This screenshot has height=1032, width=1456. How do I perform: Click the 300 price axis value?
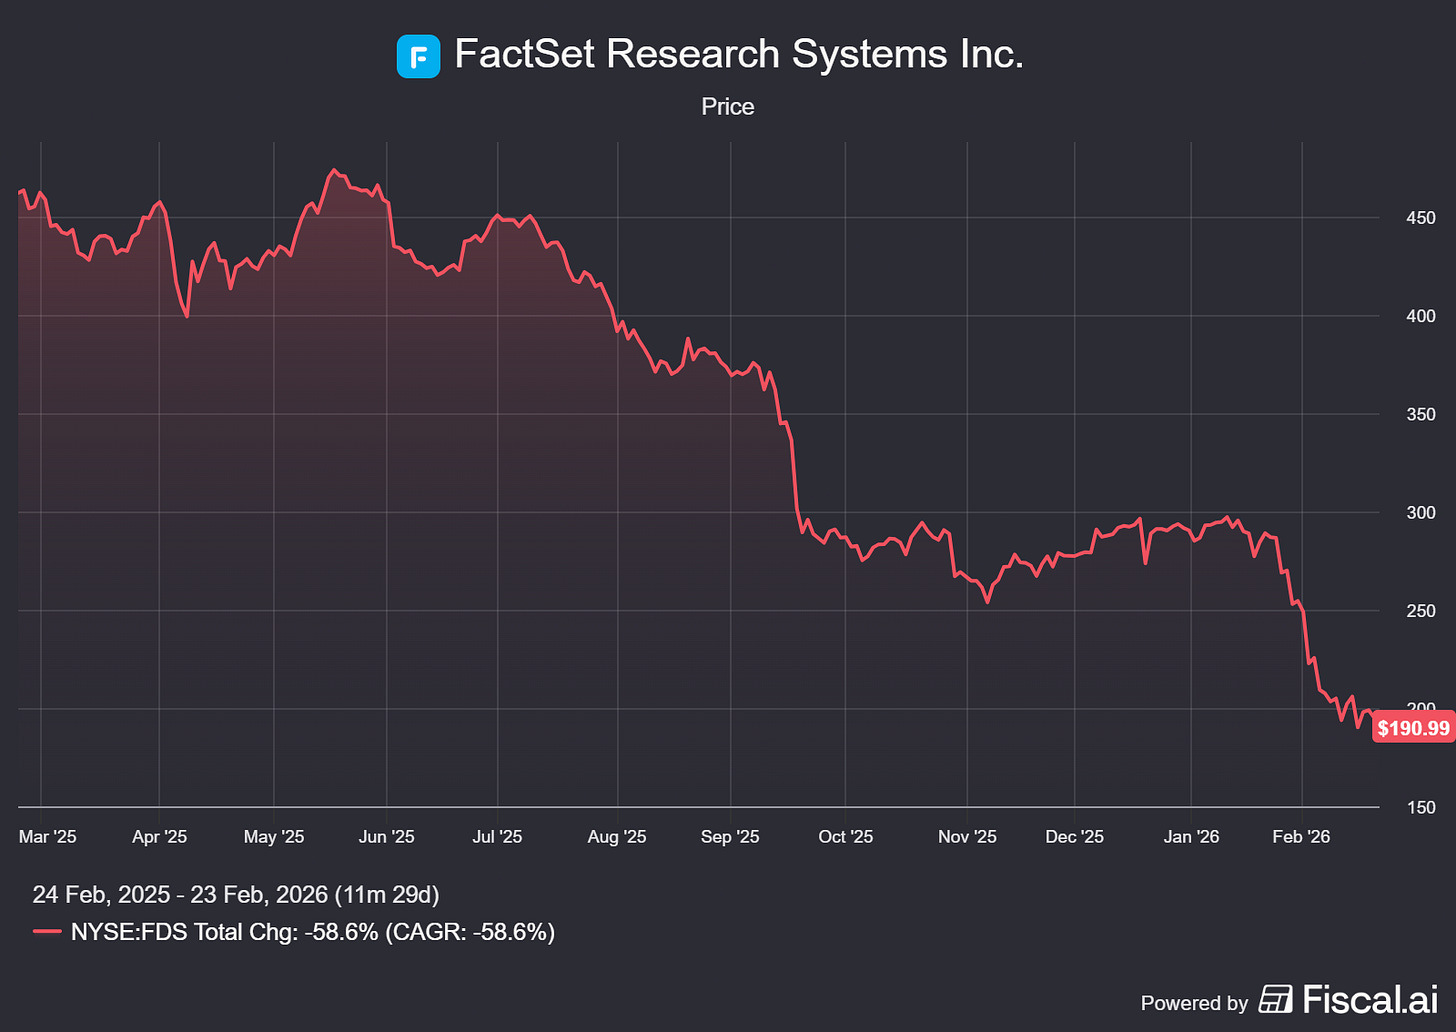[x=1421, y=513]
